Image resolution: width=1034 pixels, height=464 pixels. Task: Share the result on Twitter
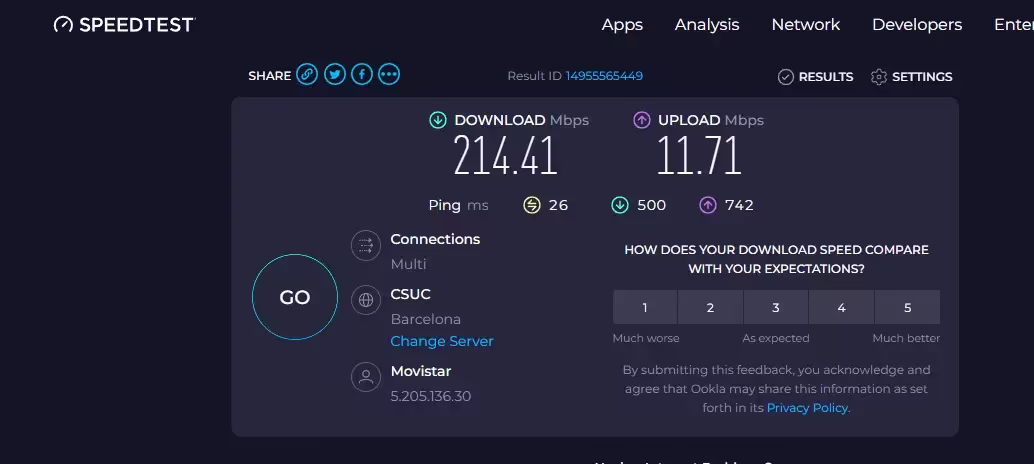(334, 74)
